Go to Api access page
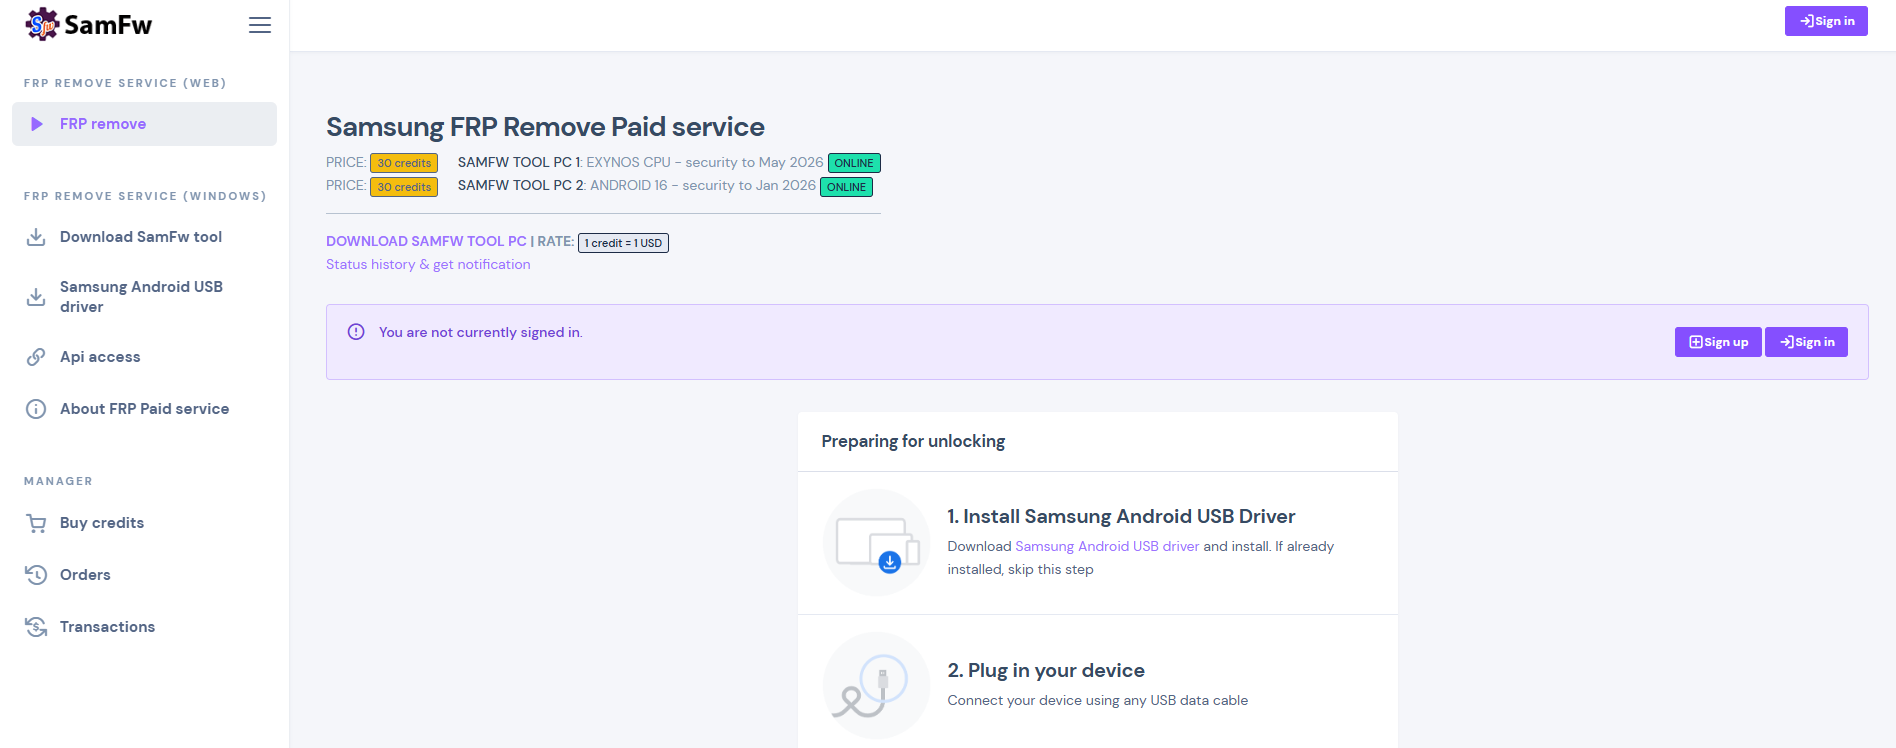 [144, 357]
